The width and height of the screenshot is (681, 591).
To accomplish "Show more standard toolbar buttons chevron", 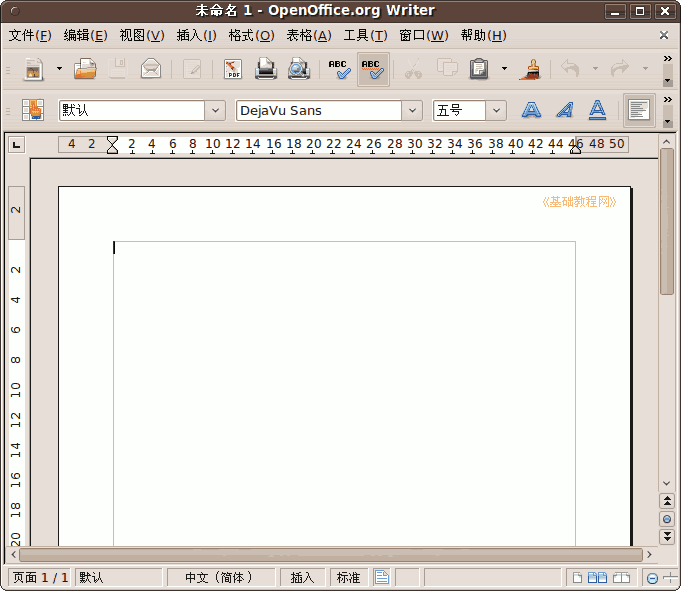I will pos(668,59).
